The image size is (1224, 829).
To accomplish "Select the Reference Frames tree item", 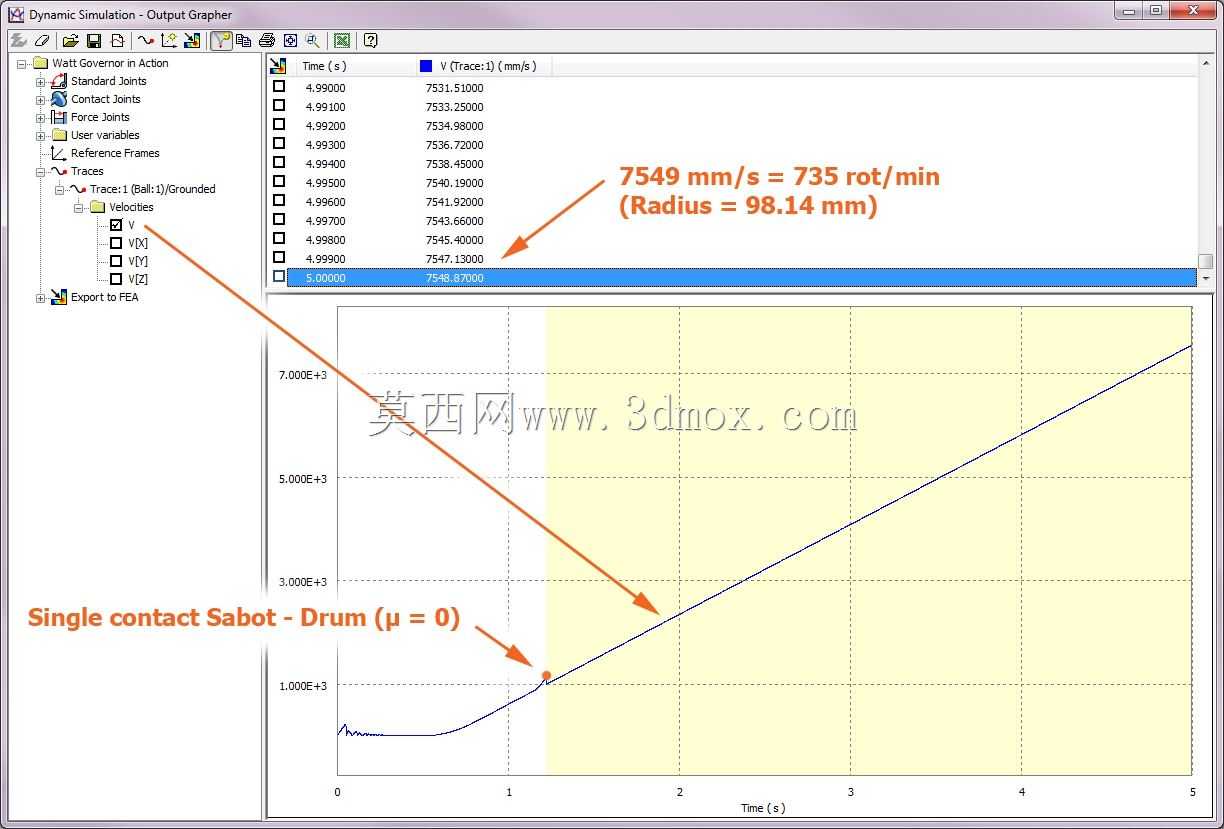I will 115,153.
